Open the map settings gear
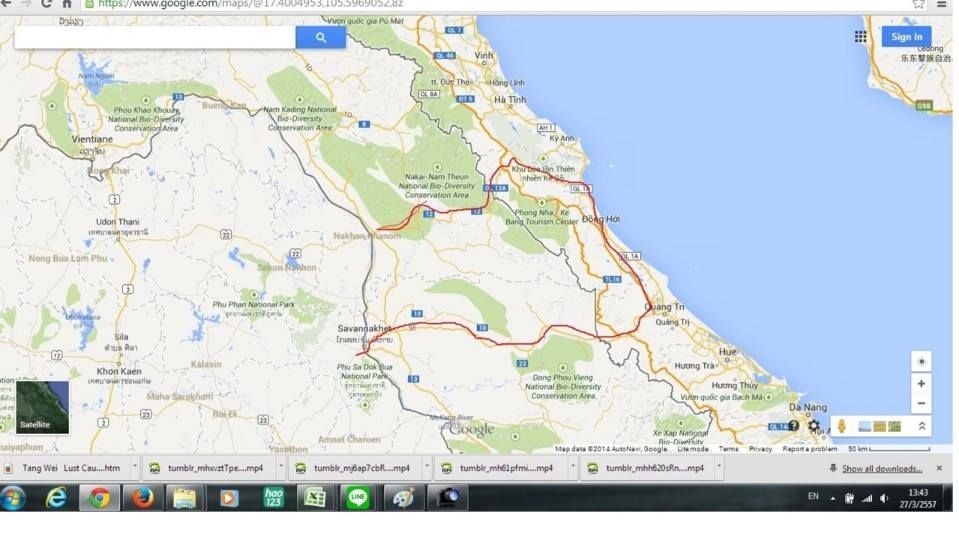Image resolution: width=959 pixels, height=539 pixels. click(x=814, y=426)
